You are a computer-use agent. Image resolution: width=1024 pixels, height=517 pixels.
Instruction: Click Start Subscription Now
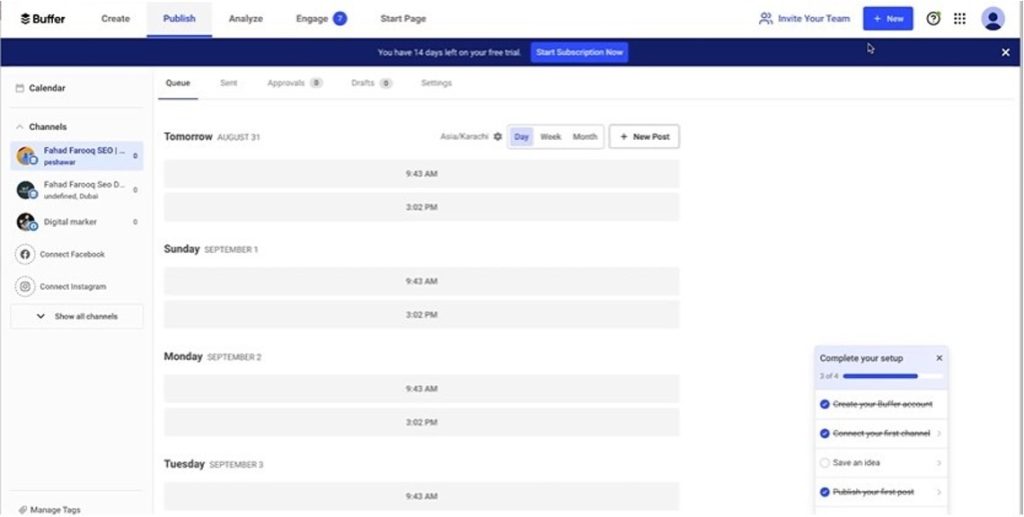click(579, 52)
